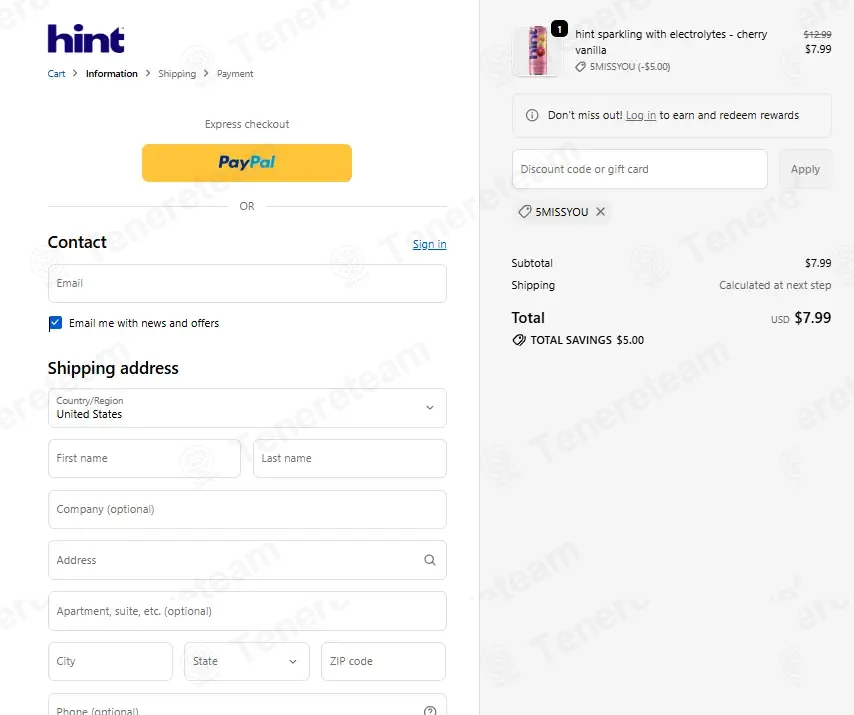Click the cherry vanilla product thumbnail

[x=536, y=51]
